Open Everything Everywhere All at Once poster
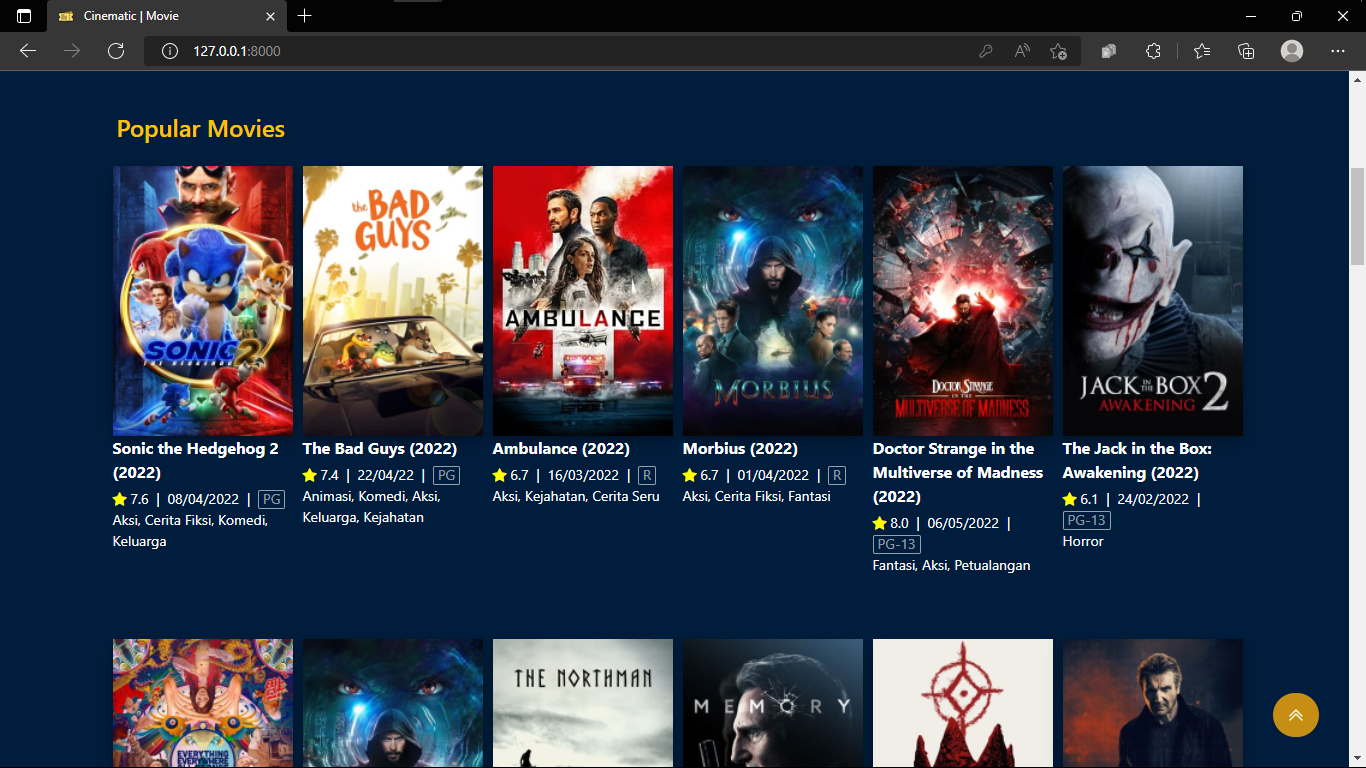 click(x=203, y=703)
